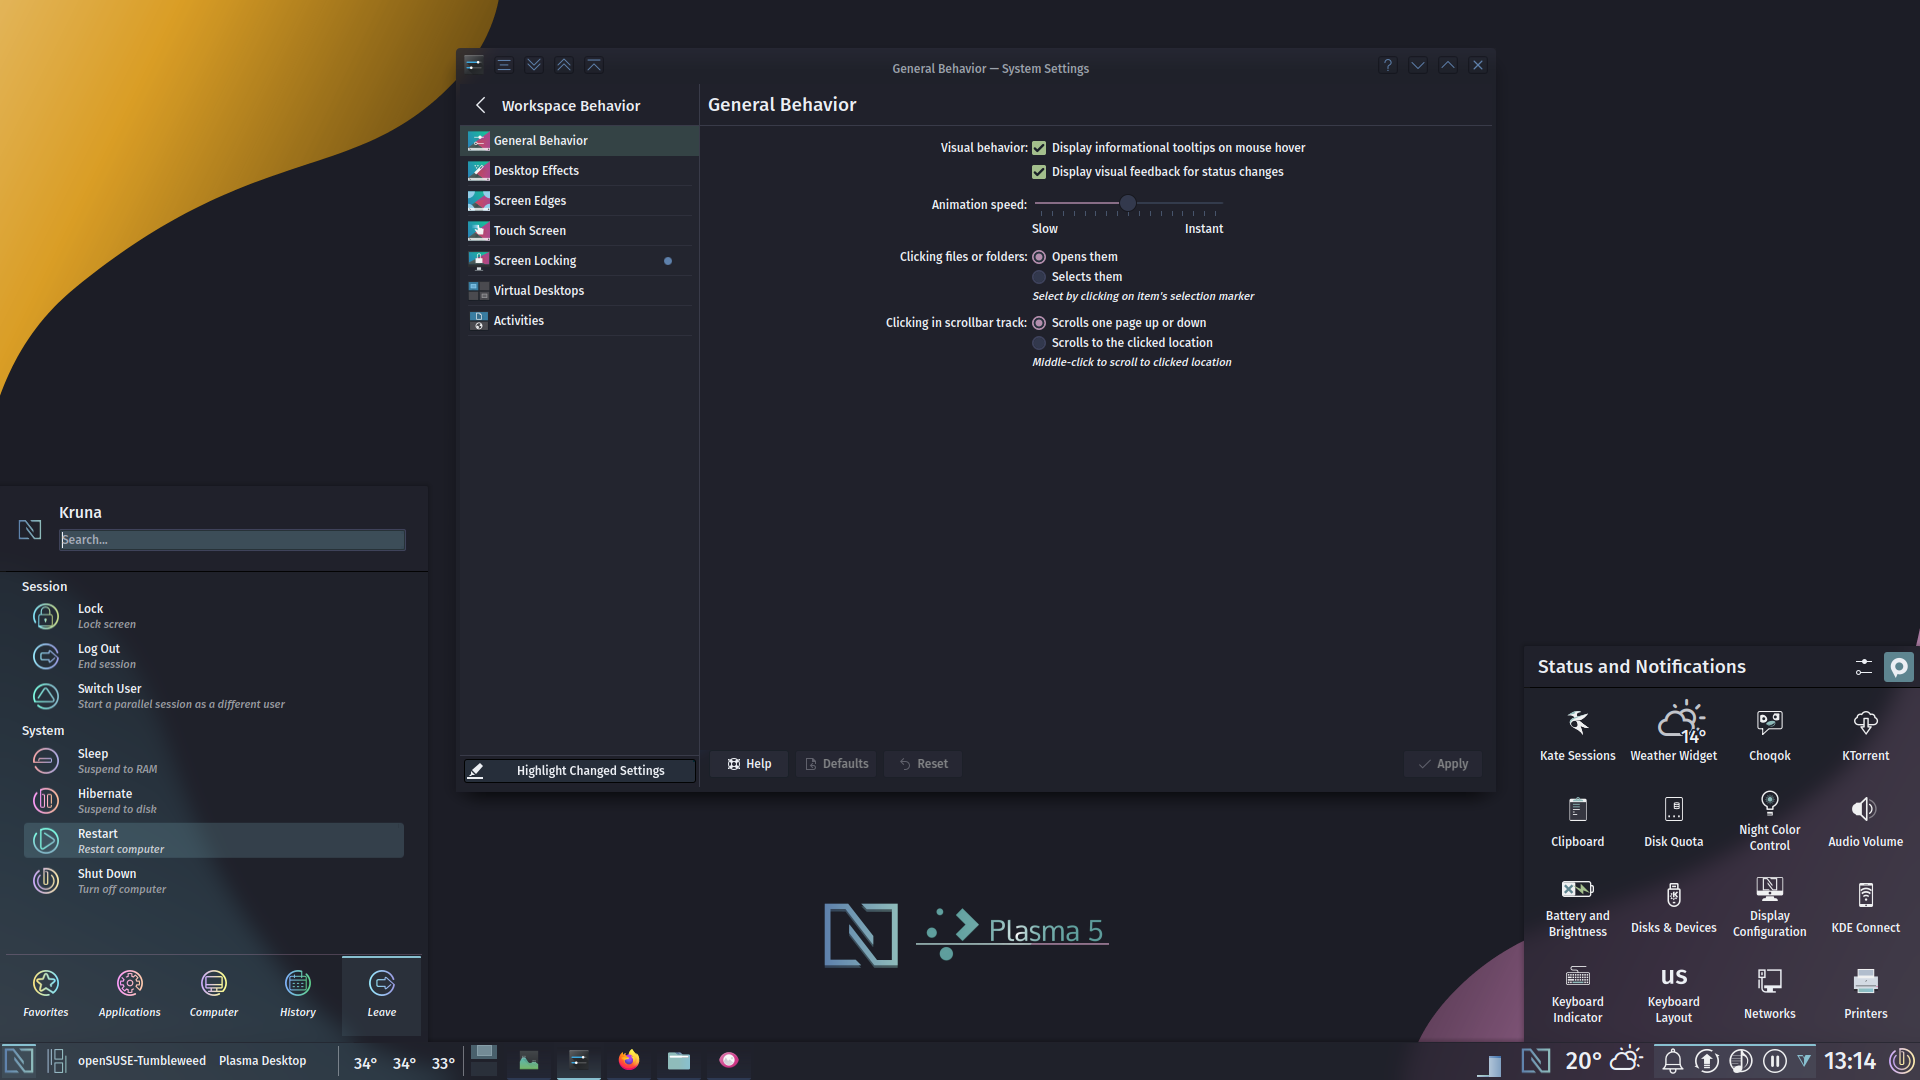This screenshot has height=1080, width=1920.
Task: Open KDE Connect
Action: click(1865, 906)
